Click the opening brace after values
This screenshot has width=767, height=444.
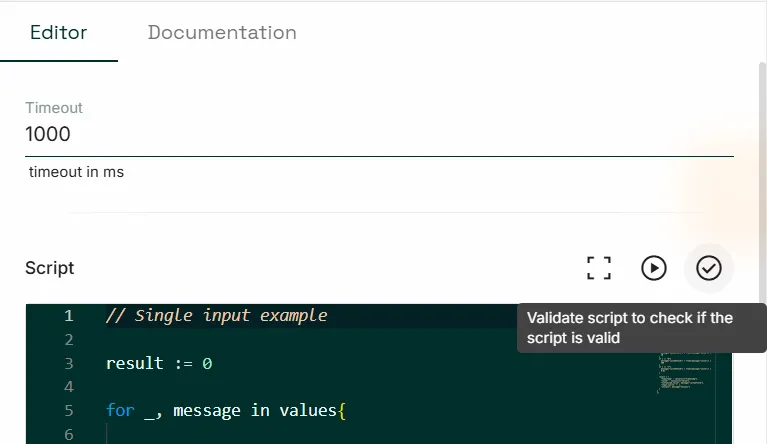(341, 411)
